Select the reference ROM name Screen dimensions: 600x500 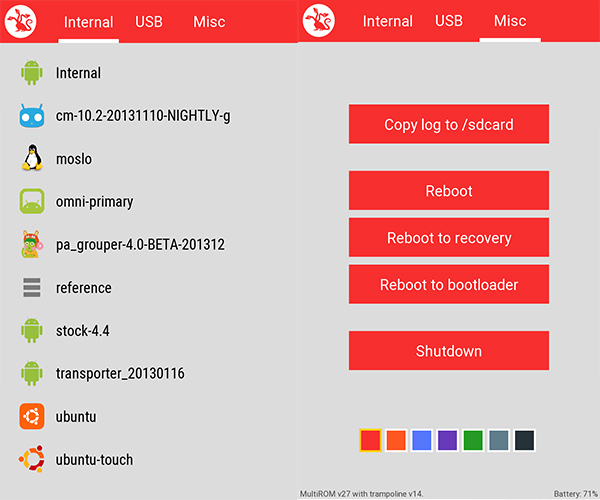pos(84,288)
